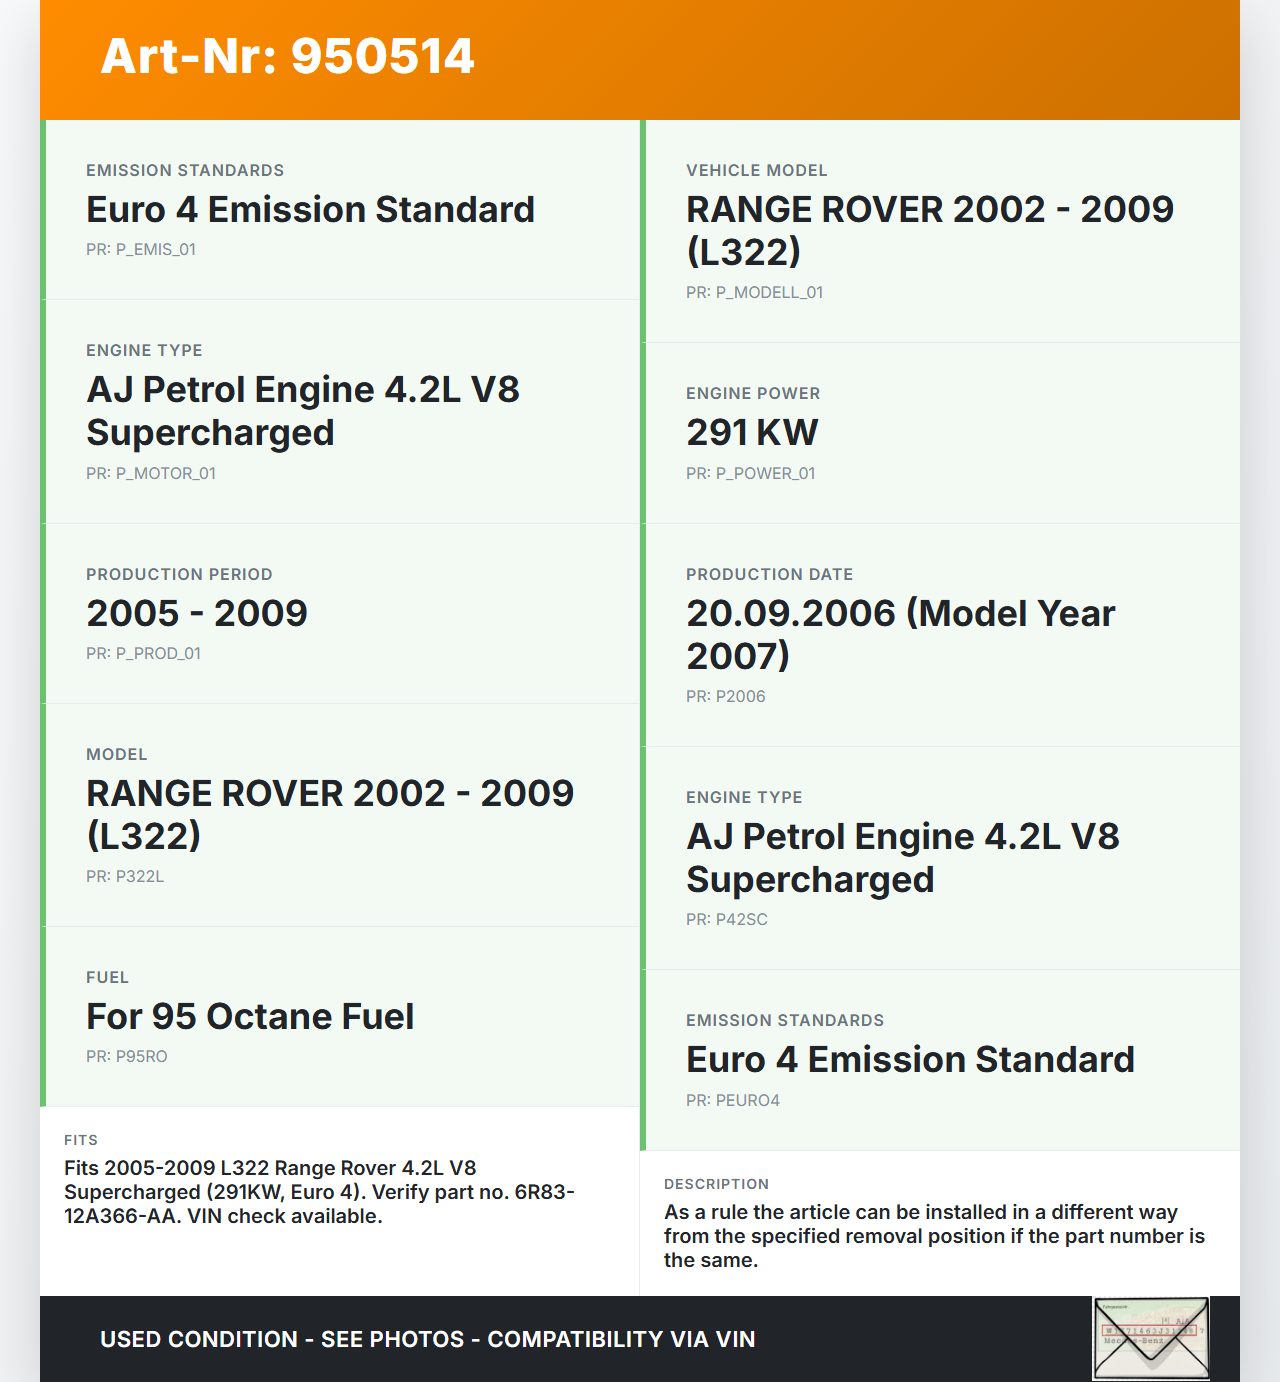
Task: Click the PR: P_MOTOR_01 engine type code
Action: [151, 473]
